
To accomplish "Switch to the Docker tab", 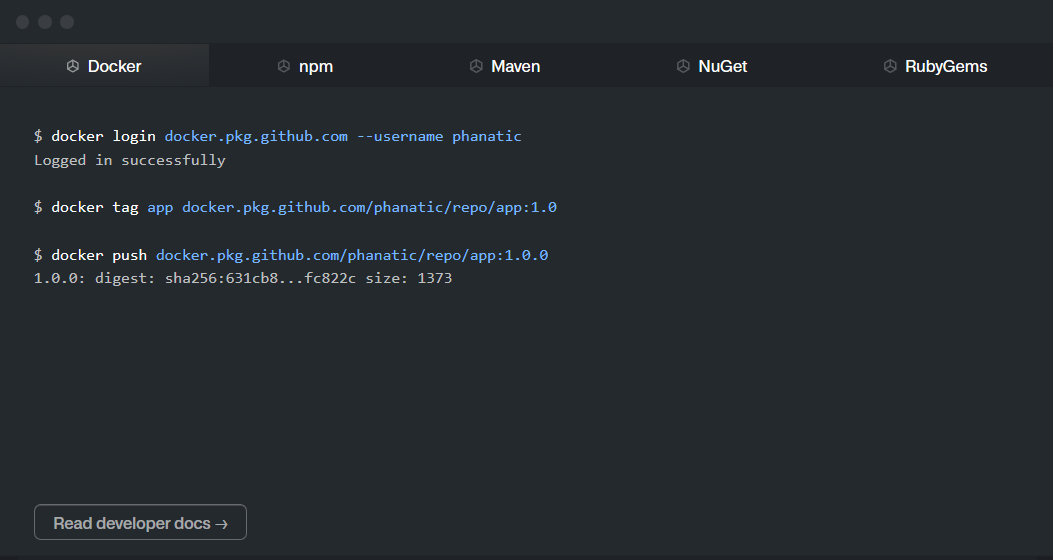I will tap(104, 66).
